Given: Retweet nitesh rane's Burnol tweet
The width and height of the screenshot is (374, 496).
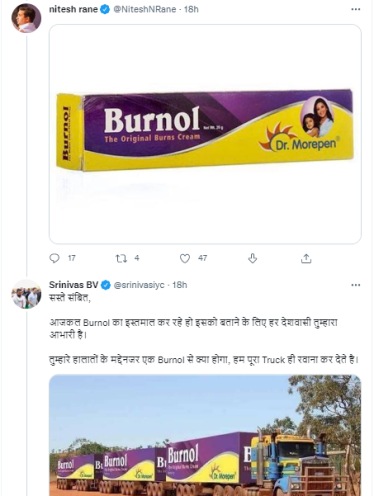Looking at the screenshot, I should pyautogui.click(x=121, y=258).
